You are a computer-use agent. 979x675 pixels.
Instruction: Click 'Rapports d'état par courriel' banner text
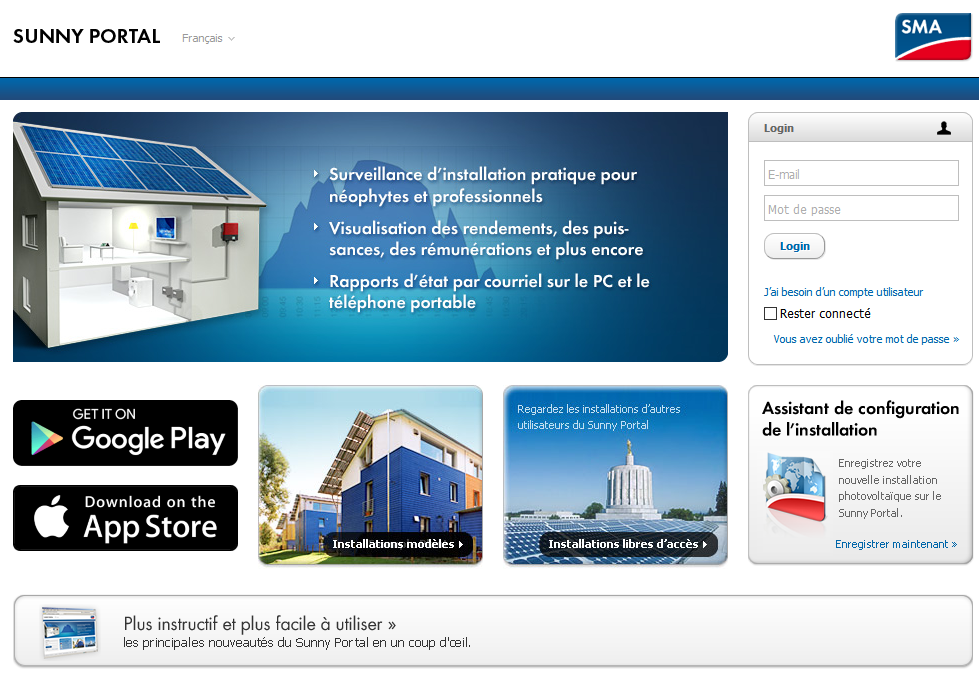click(489, 292)
